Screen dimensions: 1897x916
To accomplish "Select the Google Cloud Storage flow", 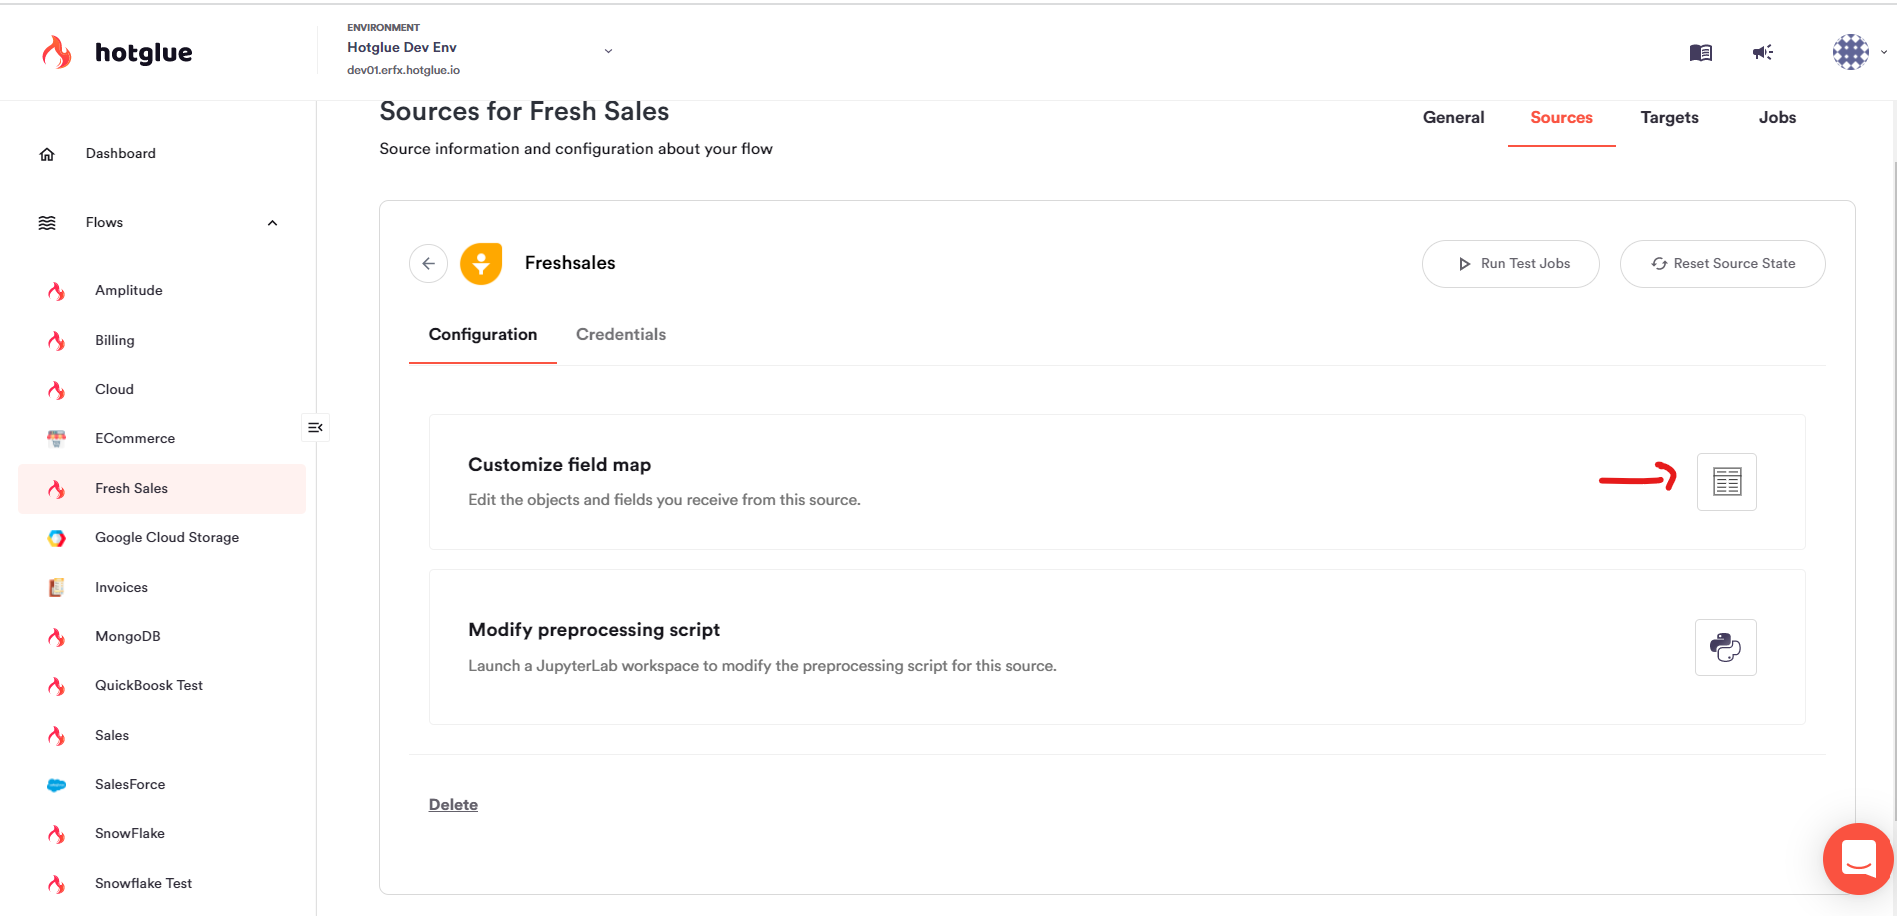I will click(x=166, y=538).
